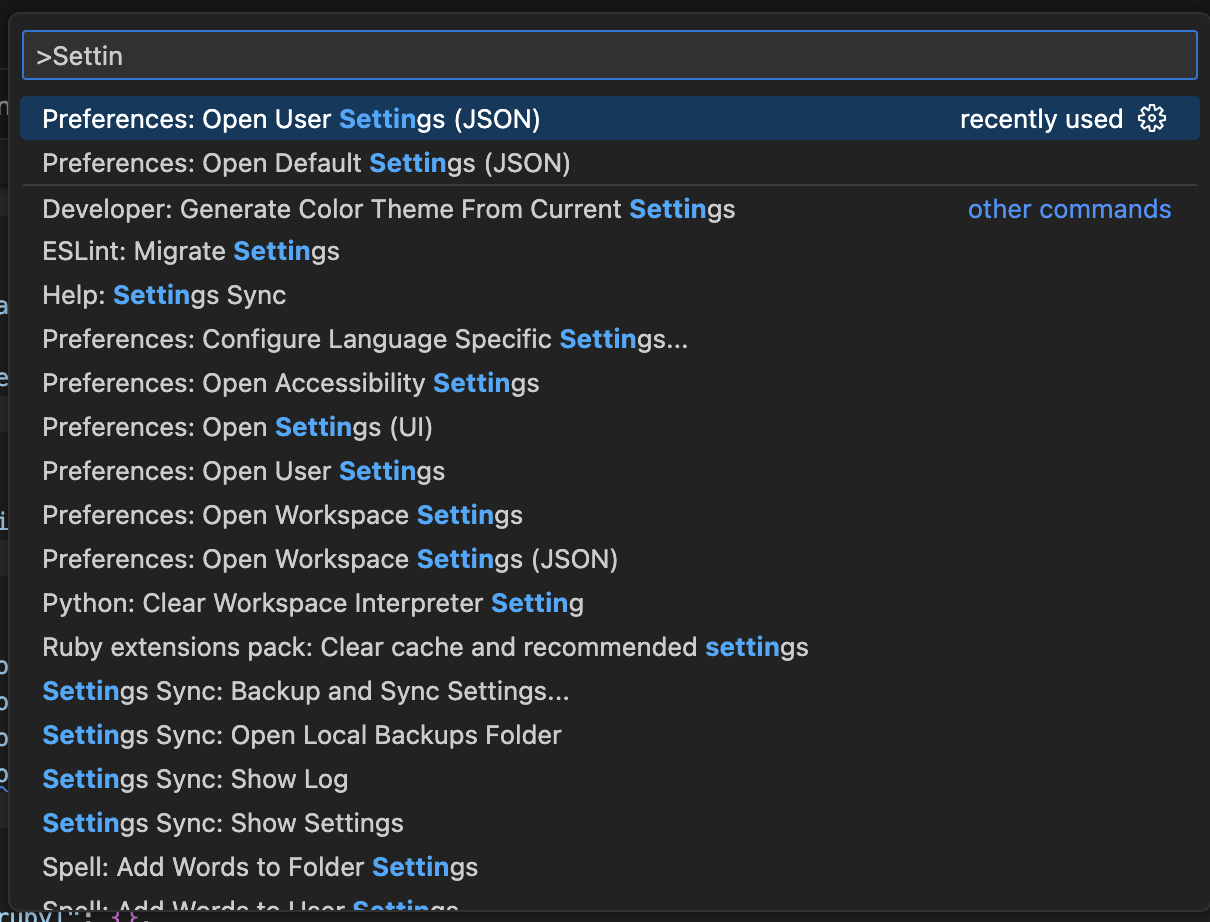Image resolution: width=1210 pixels, height=922 pixels.
Task: Choose Open Workspace Settings (JSON)
Action: (330, 559)
